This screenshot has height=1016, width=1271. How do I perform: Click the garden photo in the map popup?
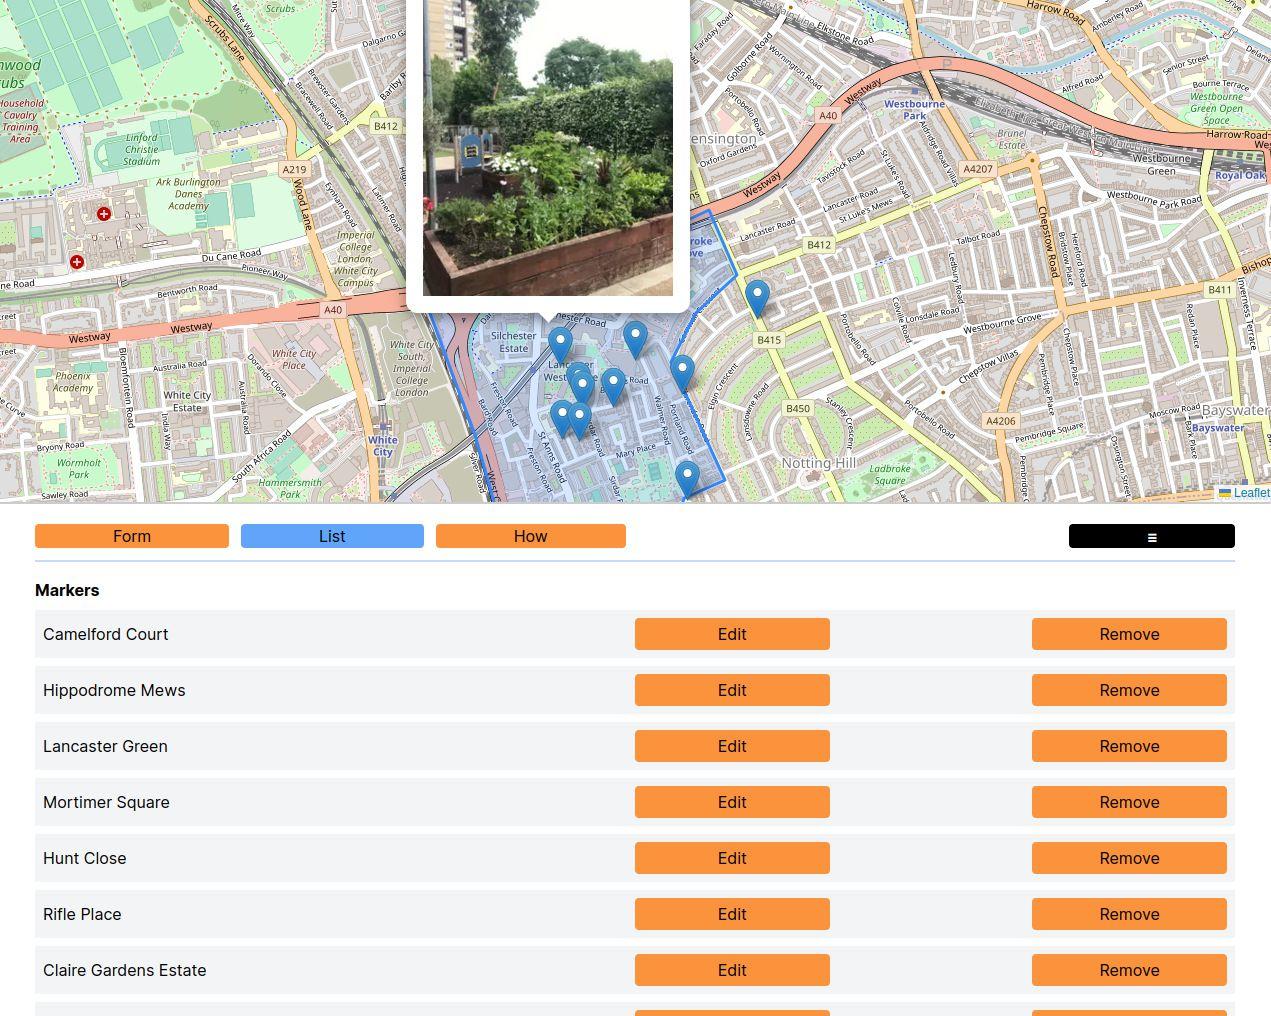(548, 148)
